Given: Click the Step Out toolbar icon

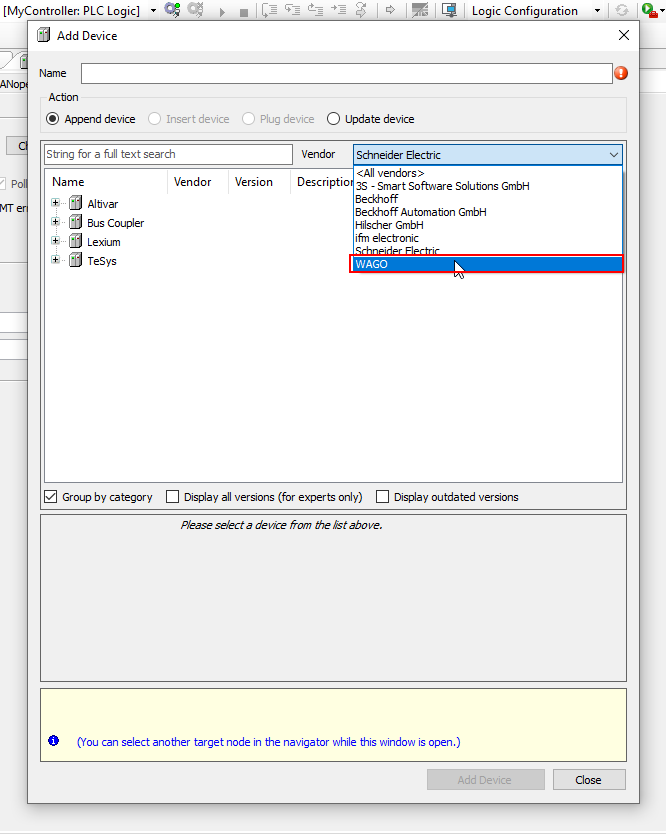Looking at the screenshot, I should 315,10.
